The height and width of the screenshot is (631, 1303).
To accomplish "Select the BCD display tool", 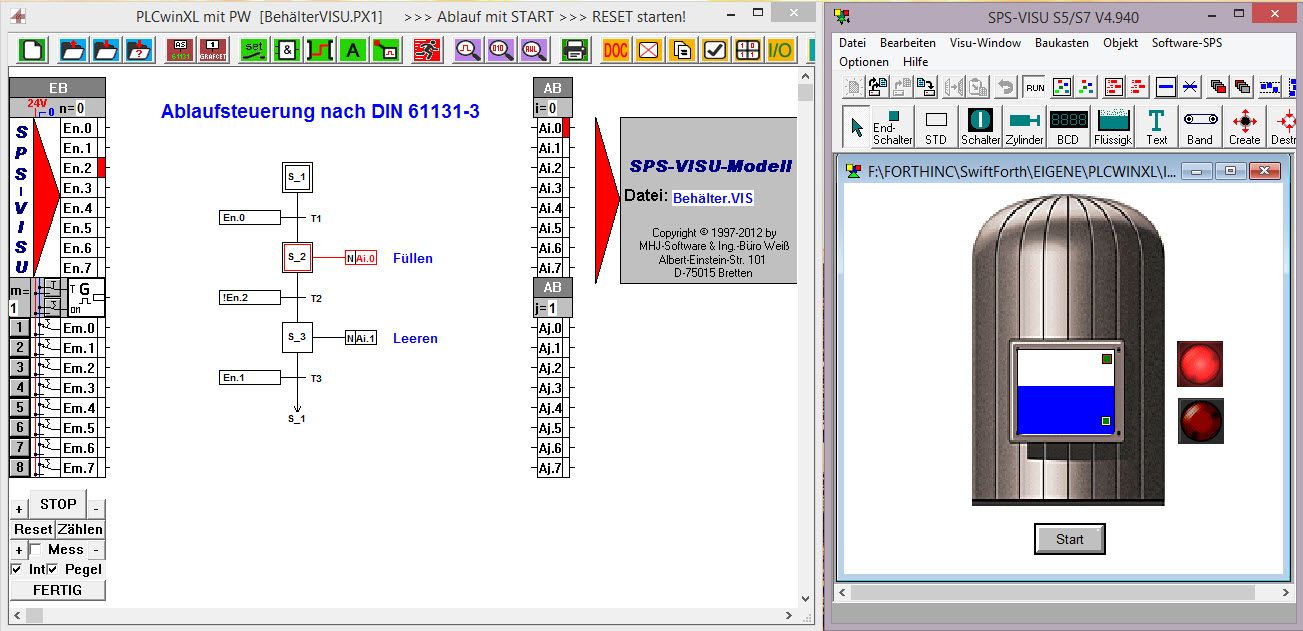I will point(1068,127).
